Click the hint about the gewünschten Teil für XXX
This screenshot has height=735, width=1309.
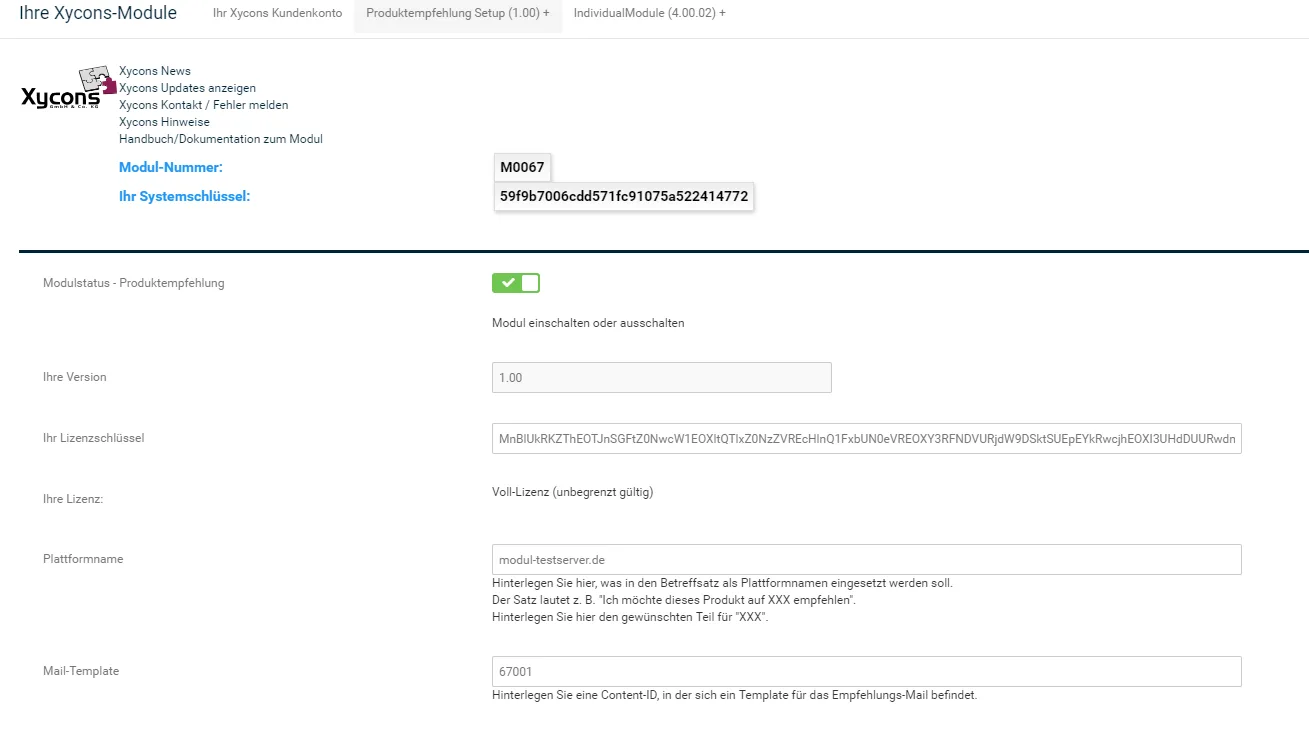[x=630, y=617]
